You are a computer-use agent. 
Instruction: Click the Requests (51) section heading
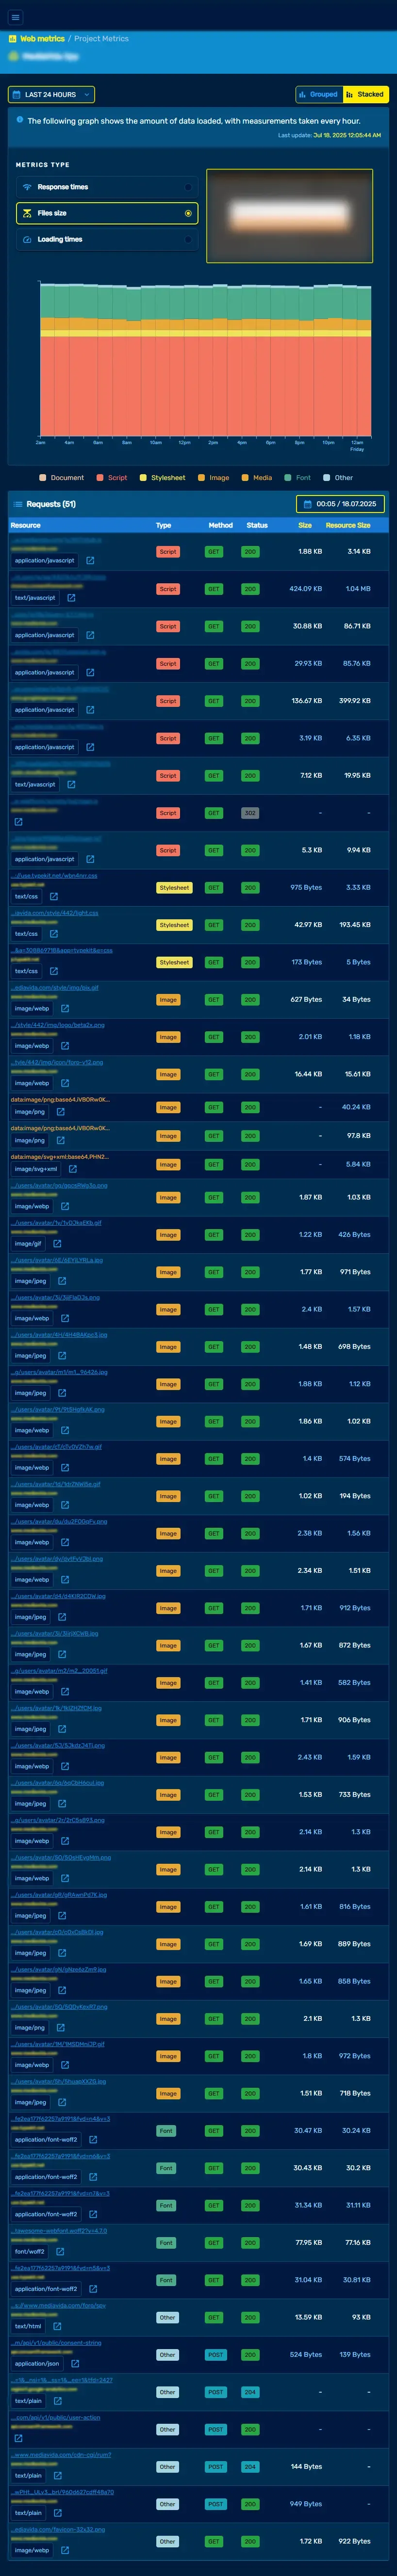coord(50,504)
